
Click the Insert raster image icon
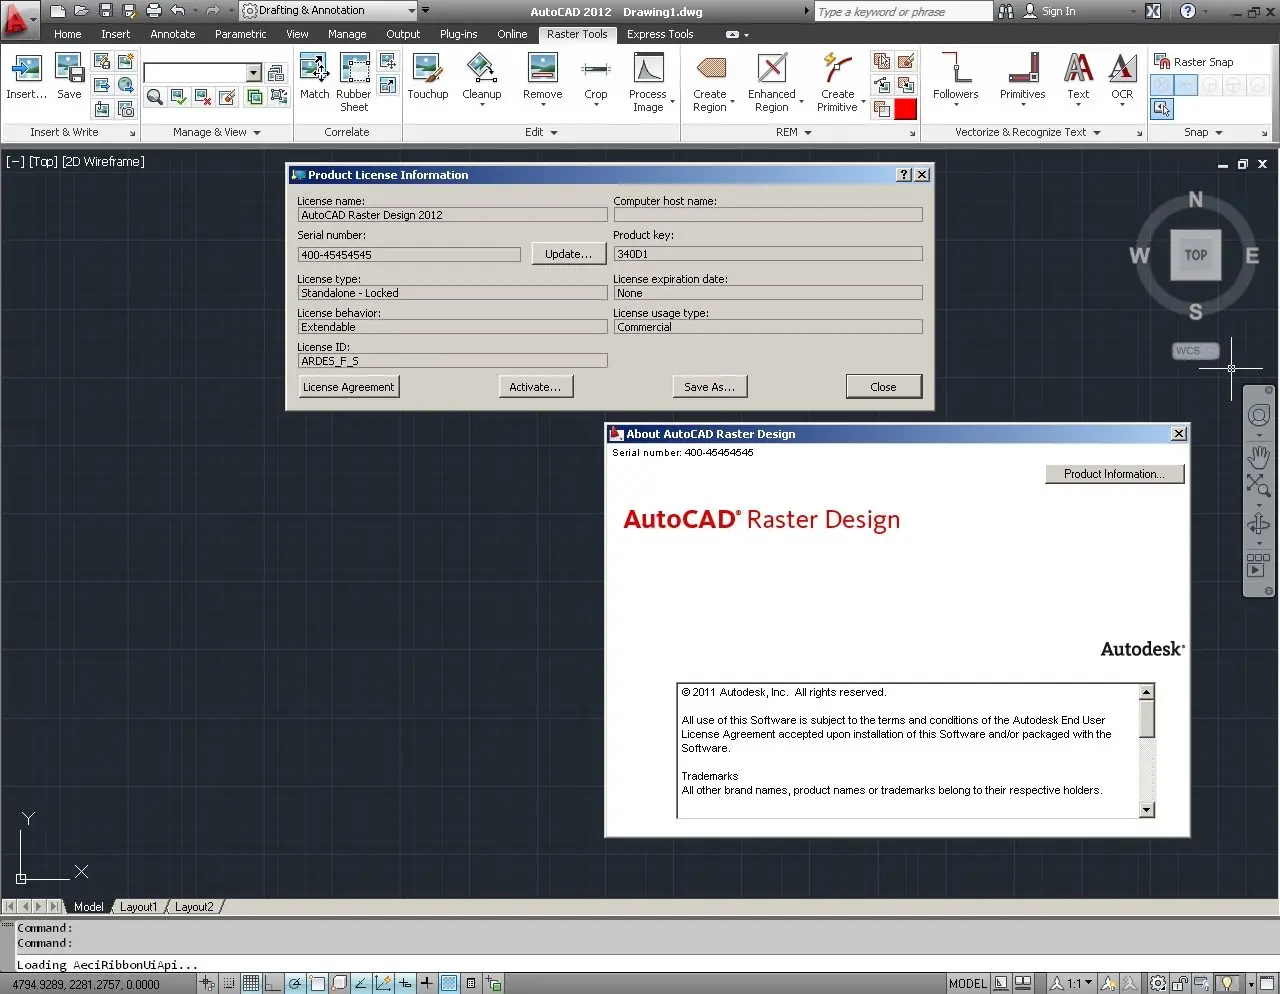26,70
